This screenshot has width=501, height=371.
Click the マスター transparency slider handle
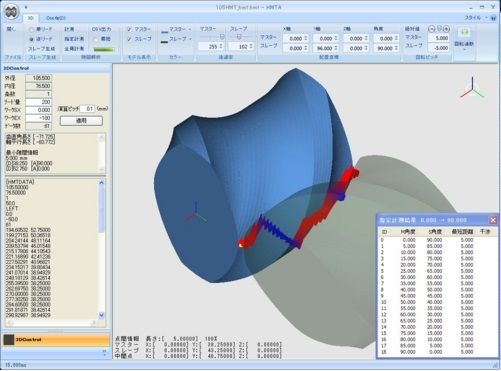[222, 36]
